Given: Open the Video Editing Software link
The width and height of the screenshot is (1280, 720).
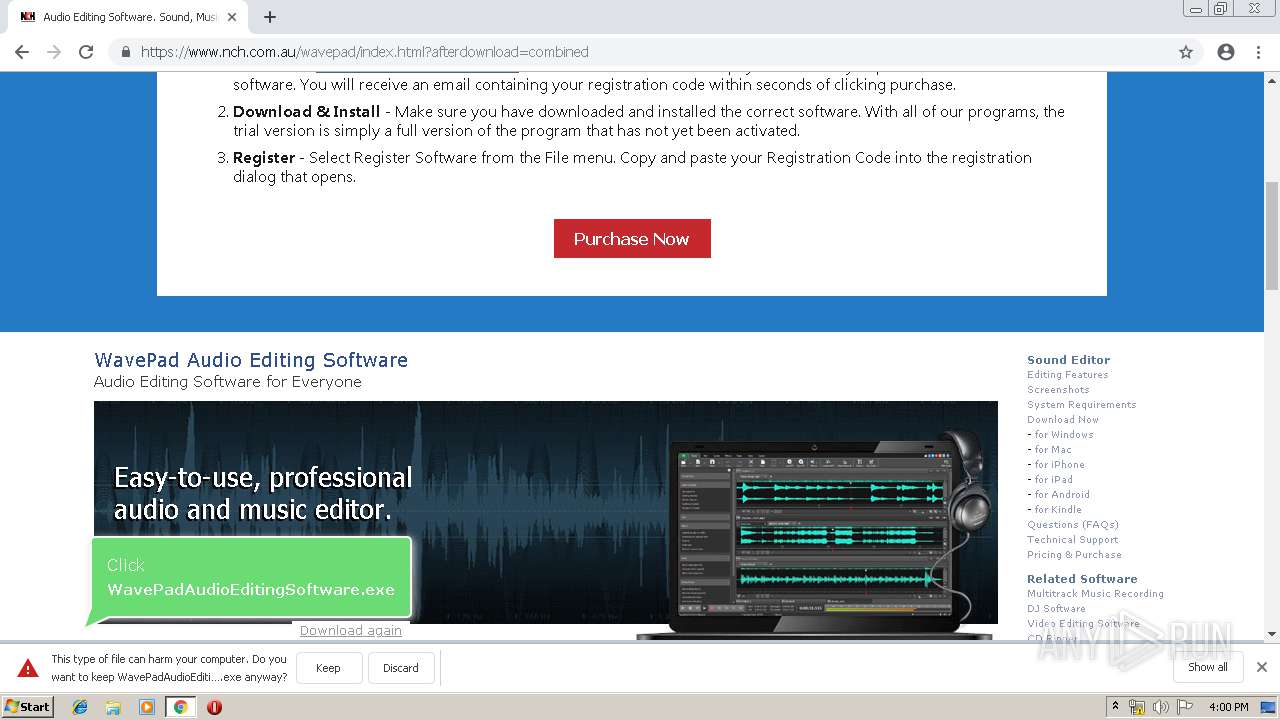Looking at the screenshot, I should tap(1083, 624).
